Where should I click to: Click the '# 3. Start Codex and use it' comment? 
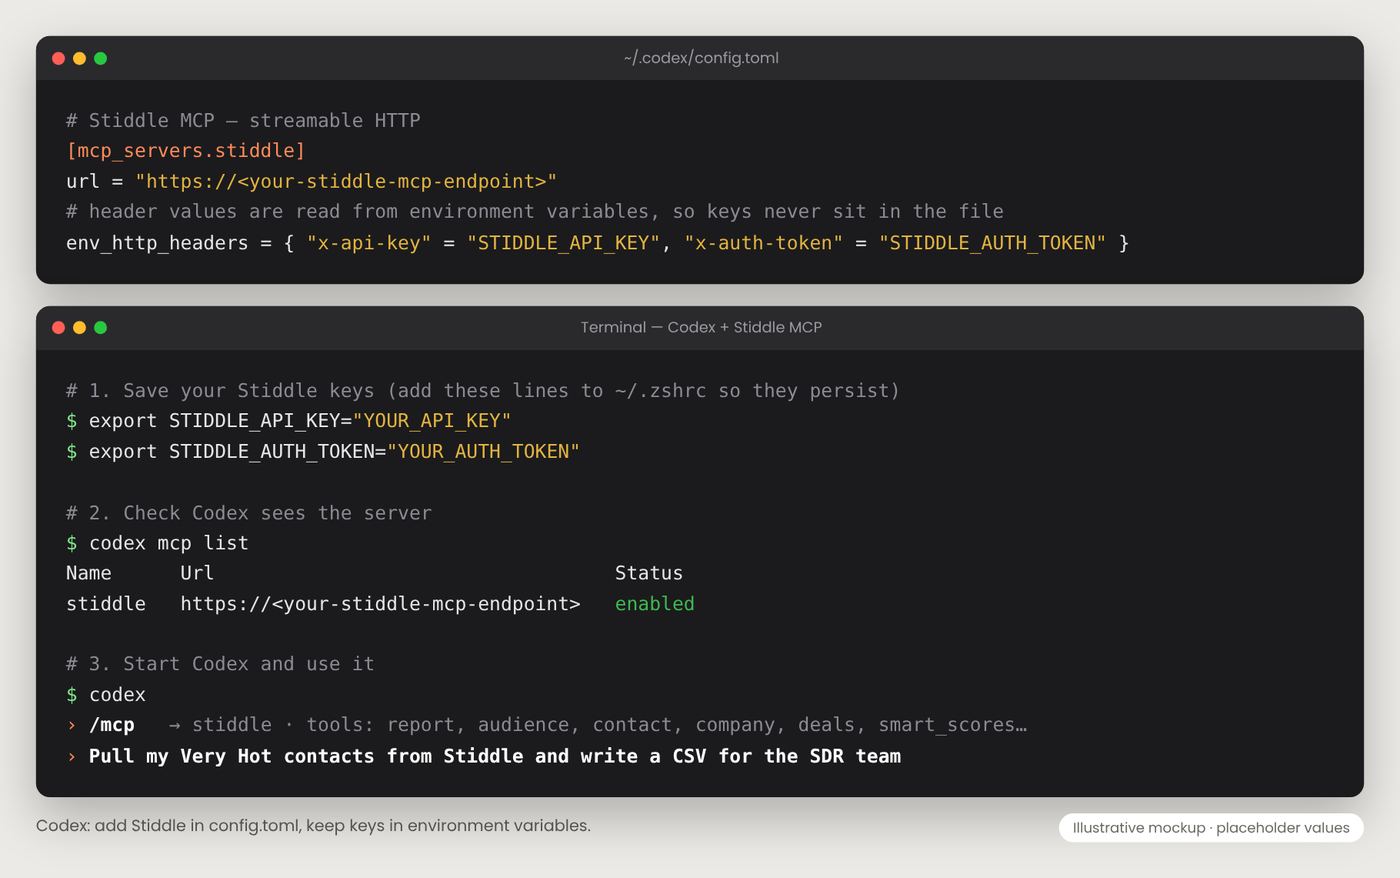pos(220,664)
